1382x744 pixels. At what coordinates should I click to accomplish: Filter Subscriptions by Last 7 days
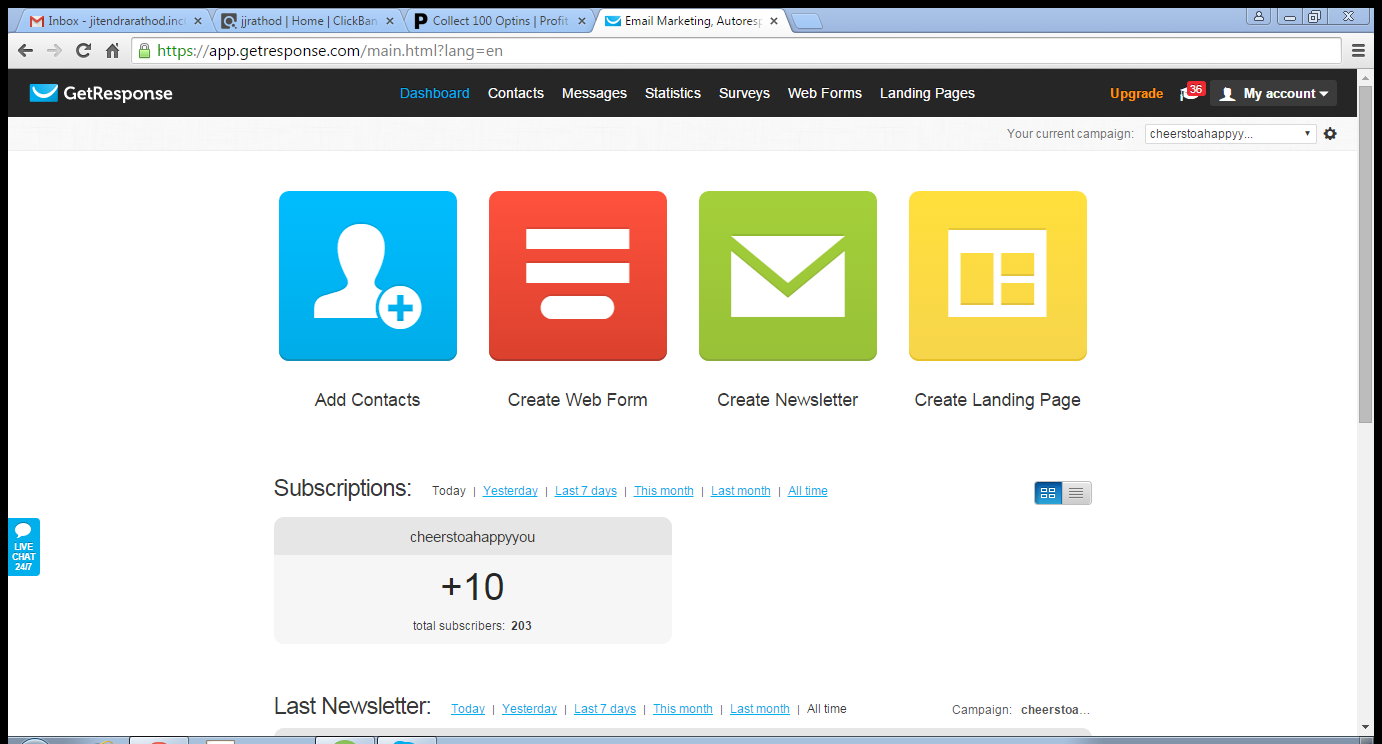click(x=586, y=491)
